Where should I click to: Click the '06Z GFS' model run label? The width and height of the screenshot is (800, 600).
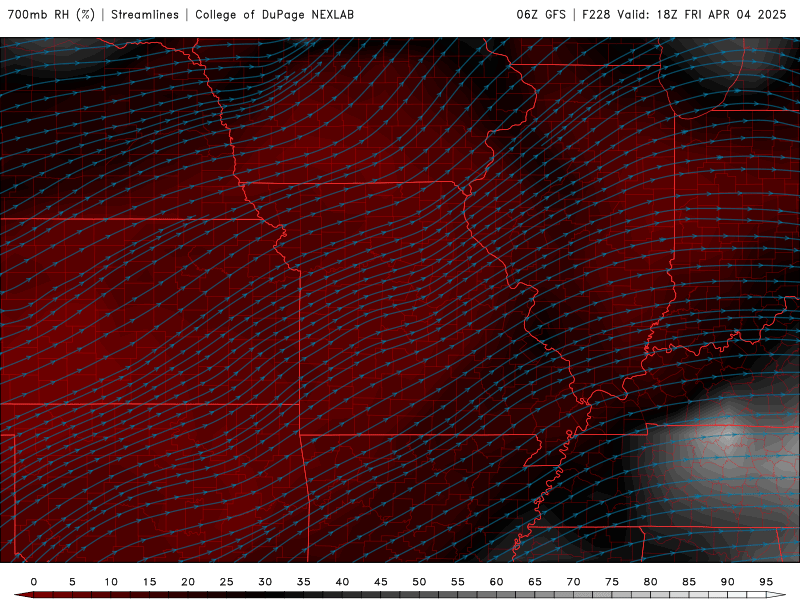[541, 14]
